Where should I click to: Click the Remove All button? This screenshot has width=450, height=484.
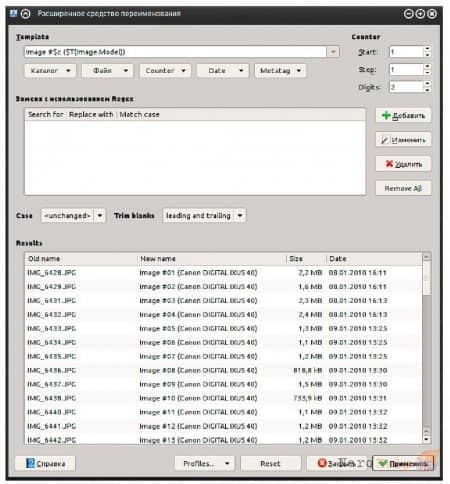(x=403, y=188)
